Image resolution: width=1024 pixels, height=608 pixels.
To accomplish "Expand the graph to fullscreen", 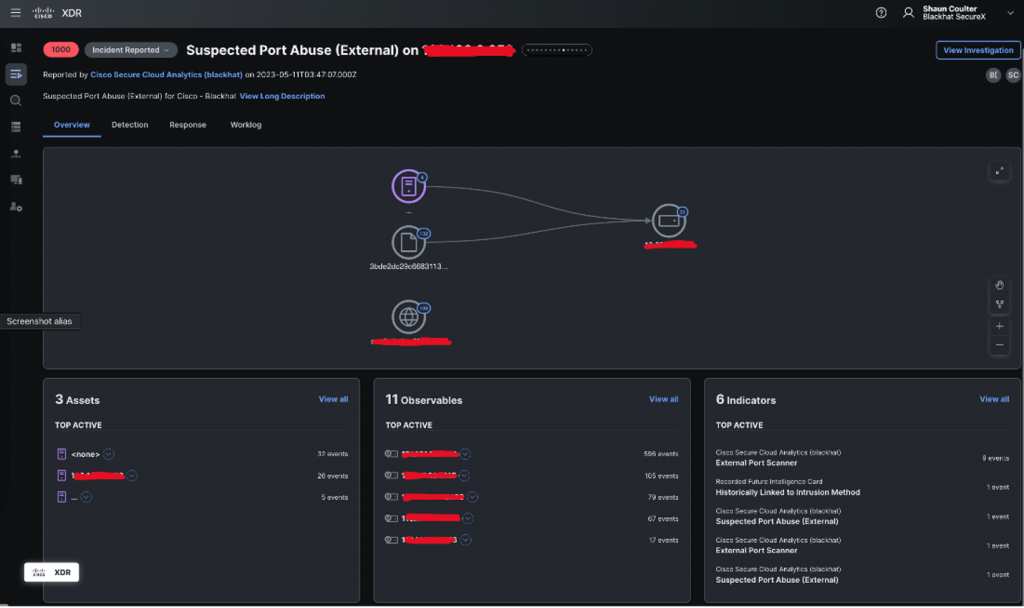I will click(x=999, y=171).
